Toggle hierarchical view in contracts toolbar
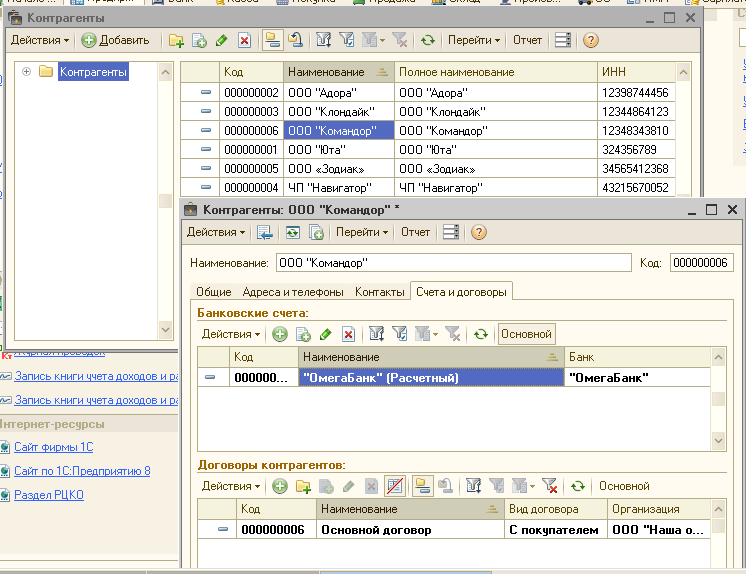Screen dimensions: 746x574 tap(422, 486)
